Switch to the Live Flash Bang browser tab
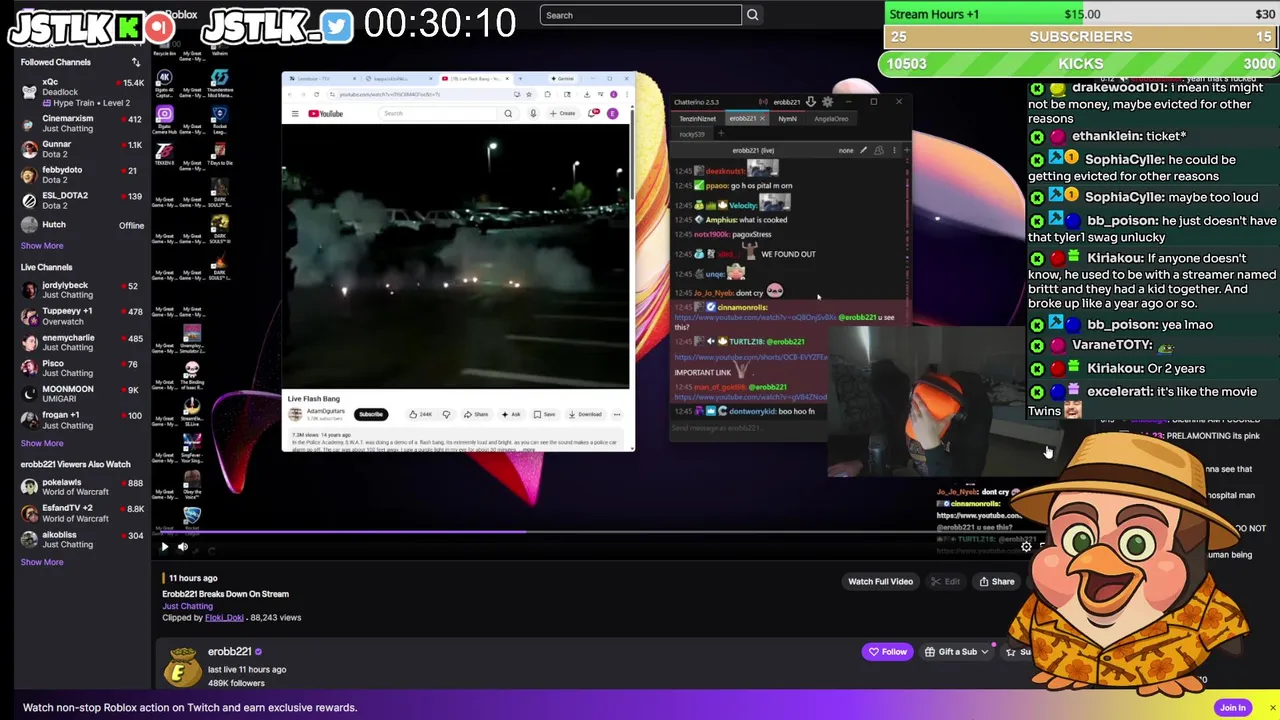The width and height of the screenshot is (1280, 720). click(475, 79)
